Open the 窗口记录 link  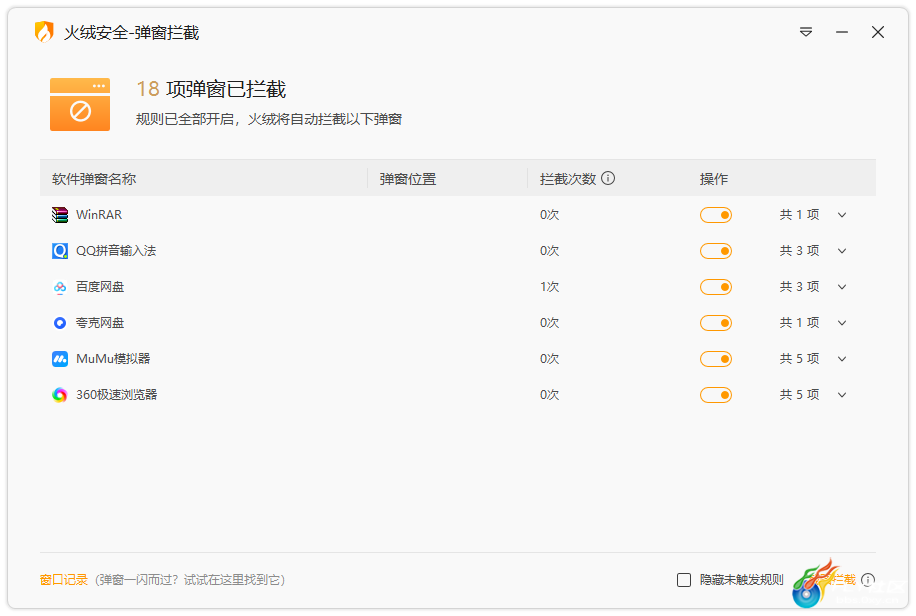(x=64, y=580)
